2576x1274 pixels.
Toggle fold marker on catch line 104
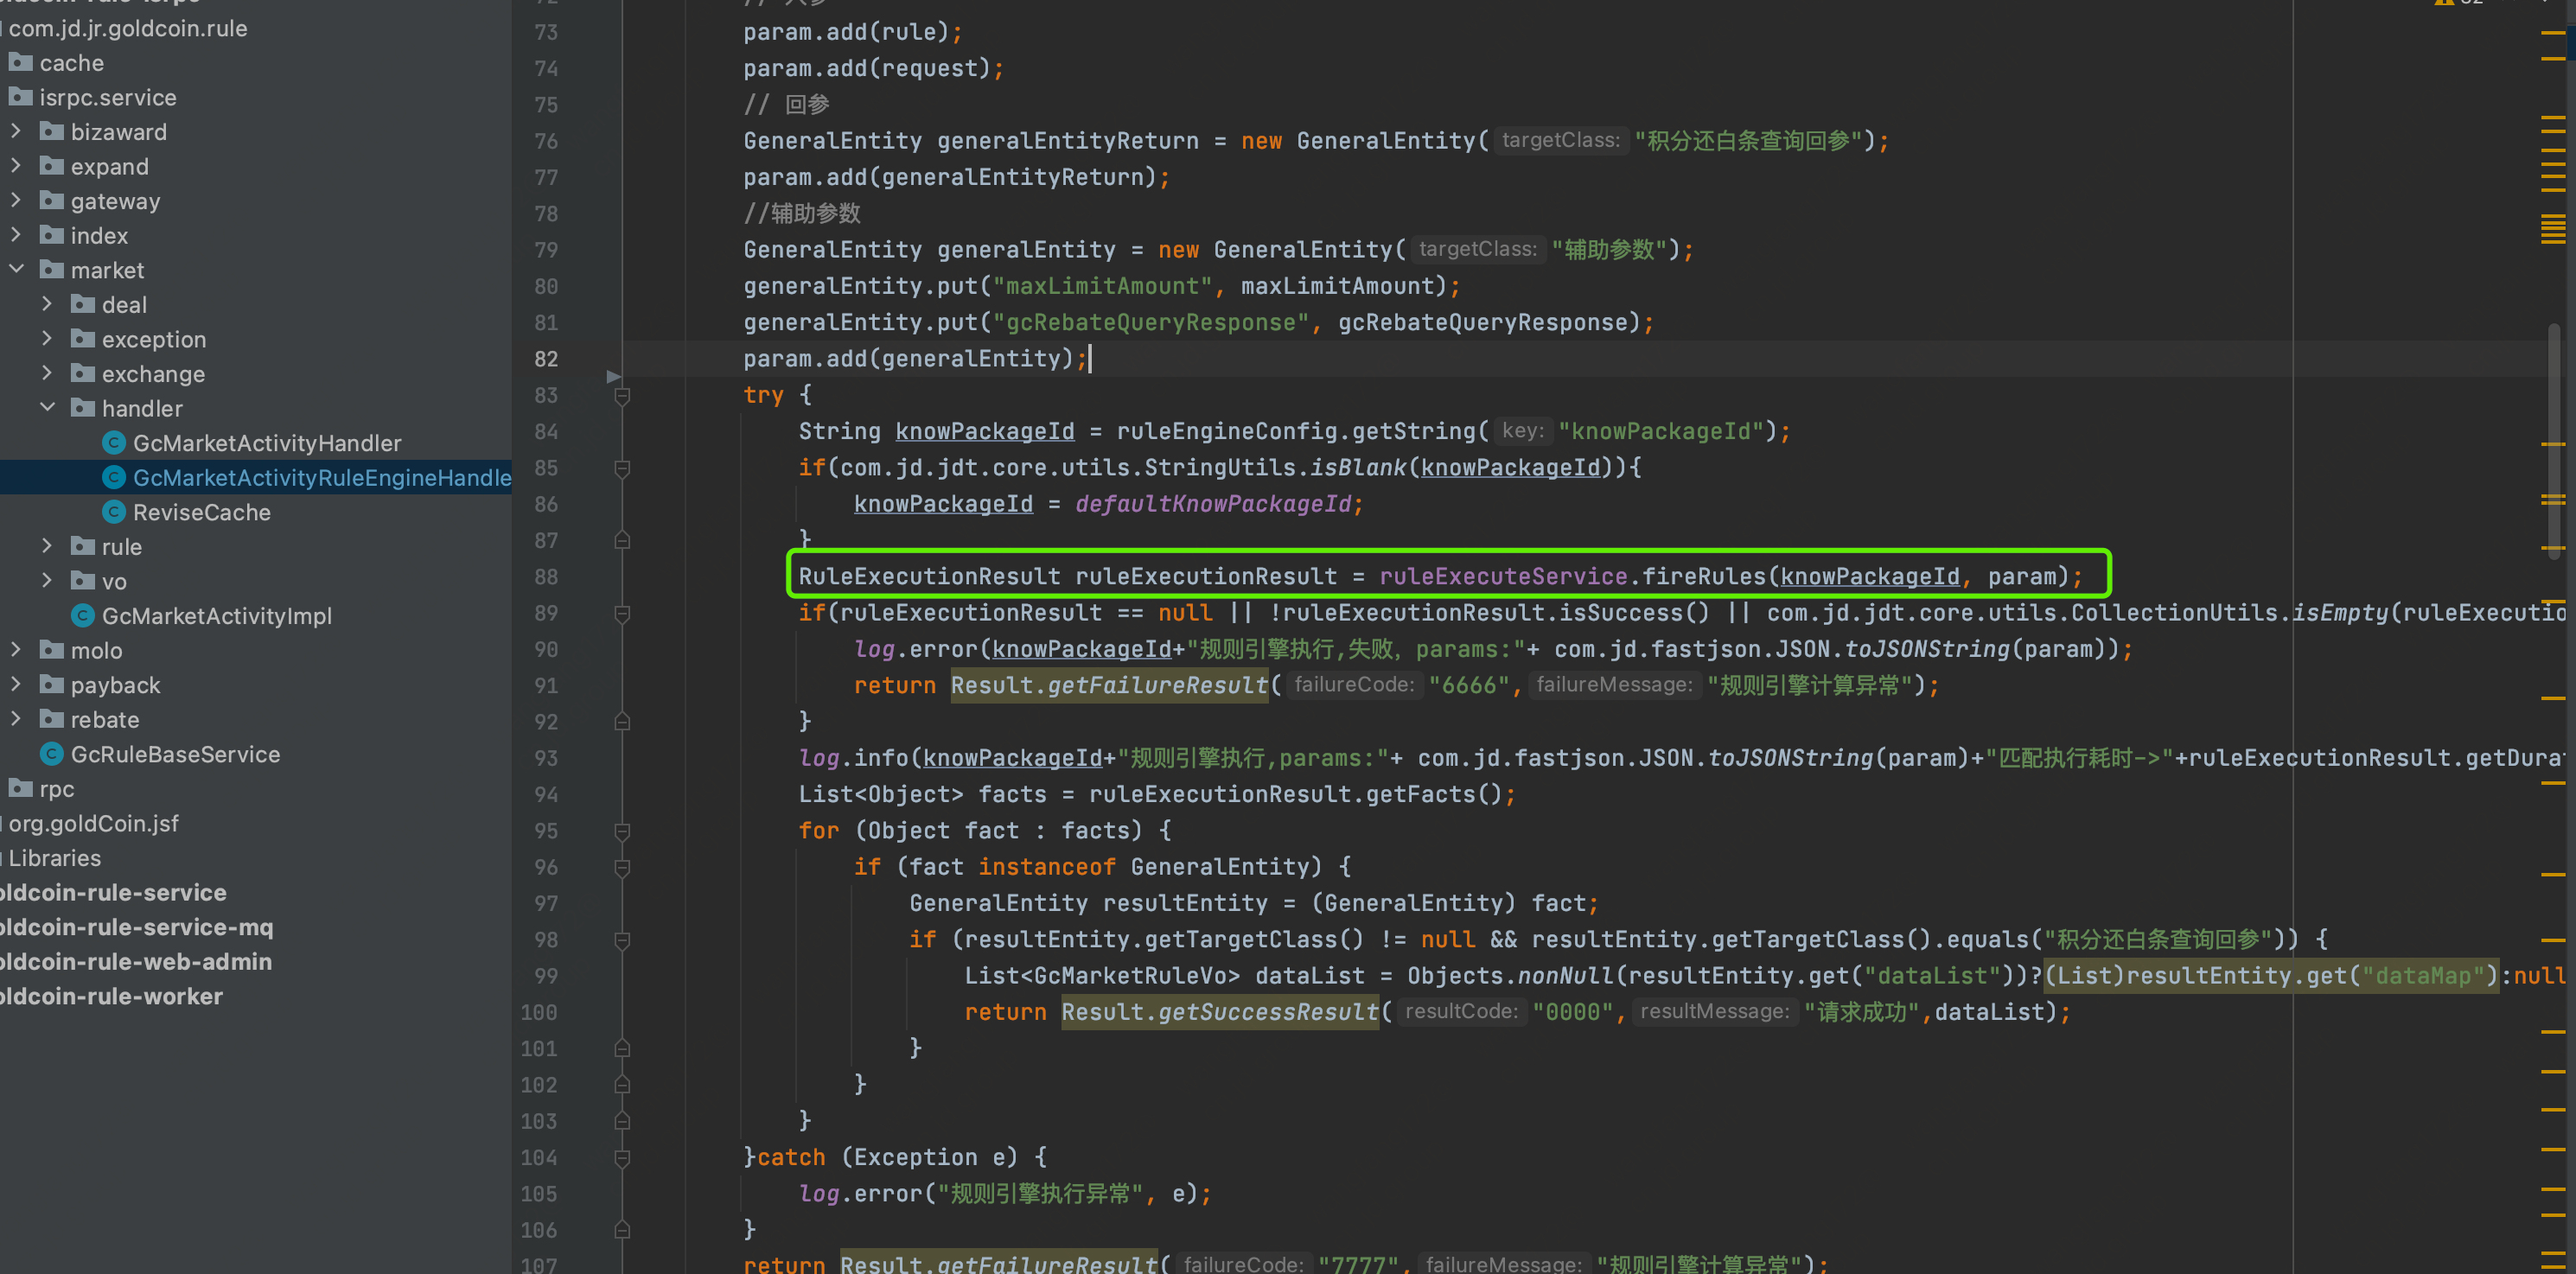(x=622, y=1158)
